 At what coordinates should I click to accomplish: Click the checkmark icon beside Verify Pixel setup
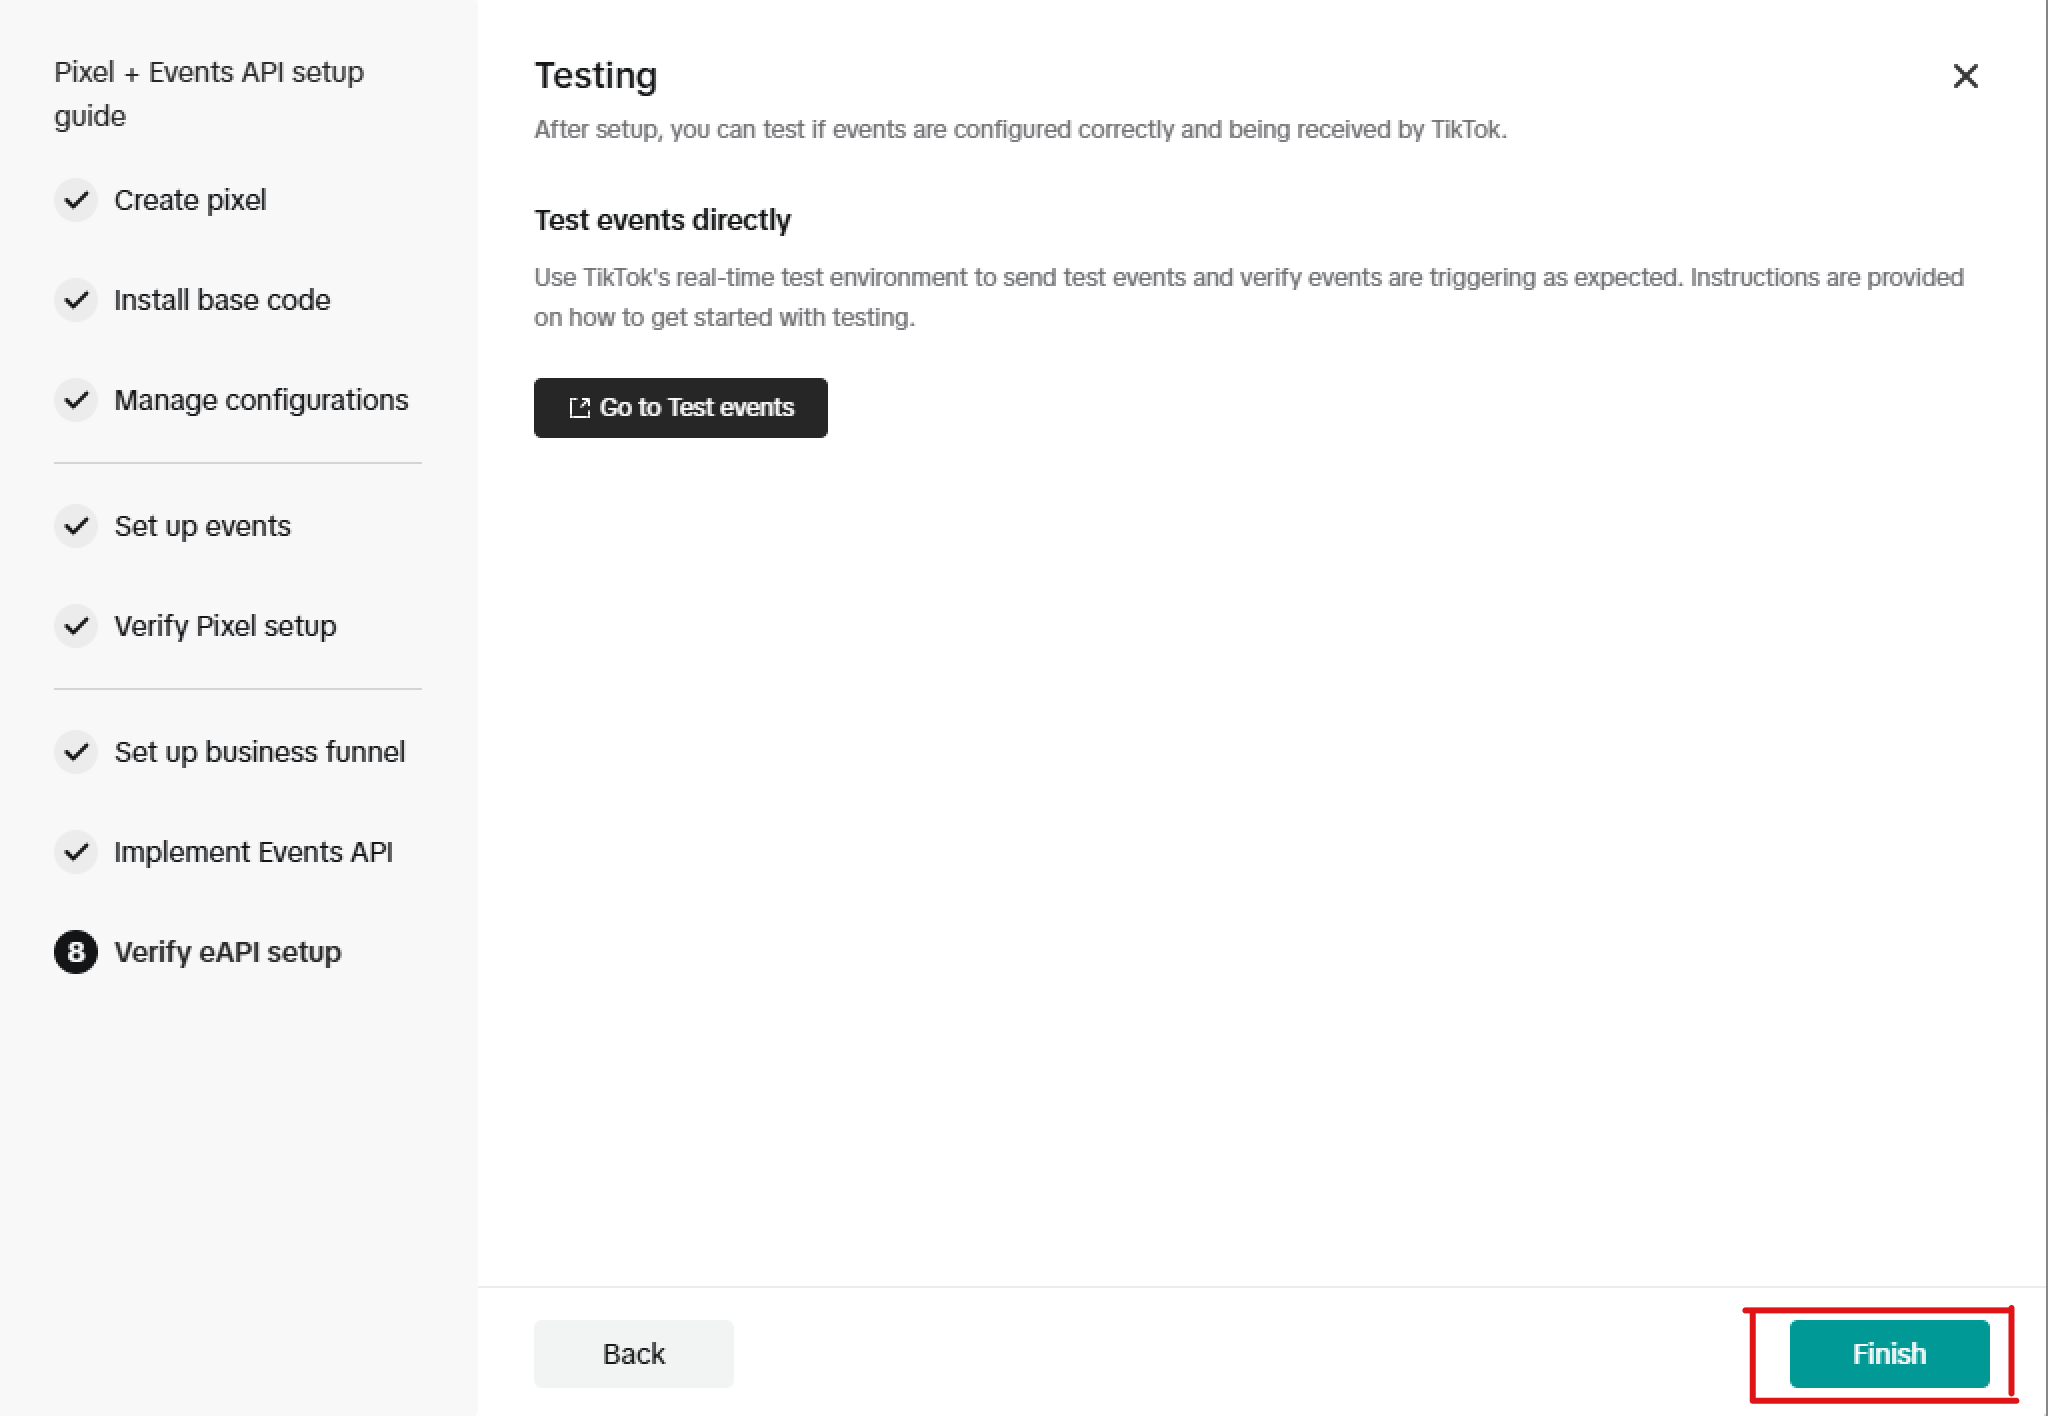[x=76, y=626]
